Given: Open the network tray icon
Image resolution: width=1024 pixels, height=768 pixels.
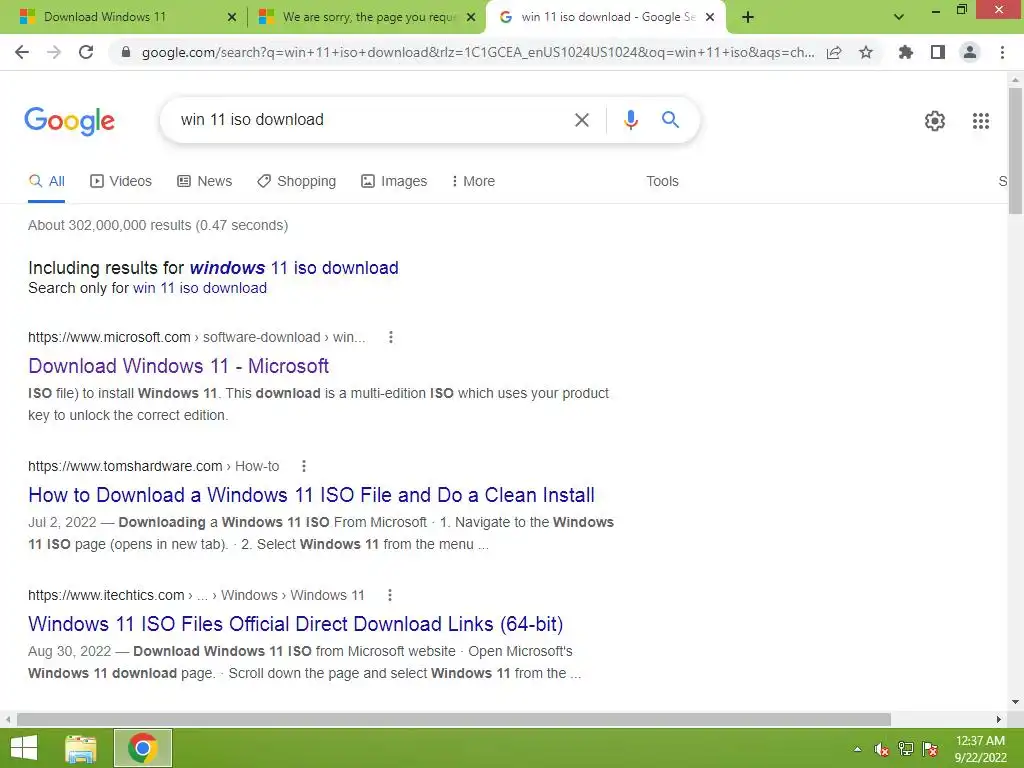Looking at the screenshot, I should click(906, 749).
